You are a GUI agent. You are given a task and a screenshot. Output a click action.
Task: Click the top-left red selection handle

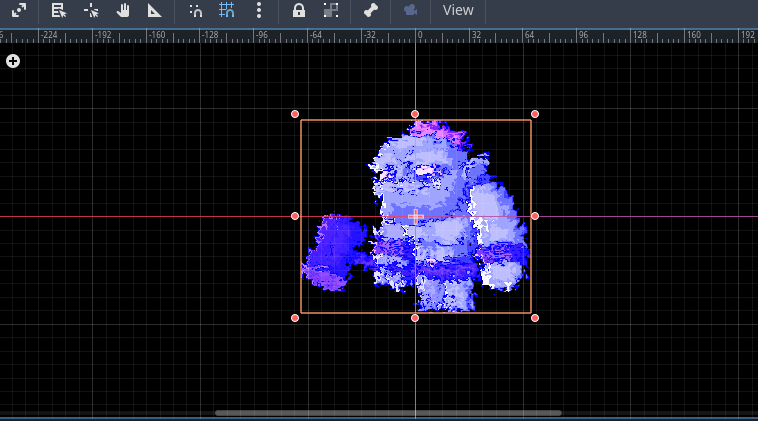pyautogui.click(x=295, y=114)
